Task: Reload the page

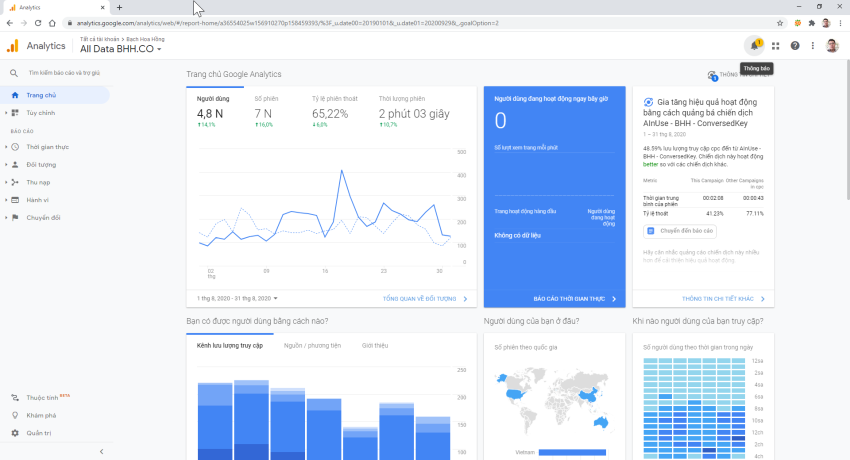Action: click(38, 23)
